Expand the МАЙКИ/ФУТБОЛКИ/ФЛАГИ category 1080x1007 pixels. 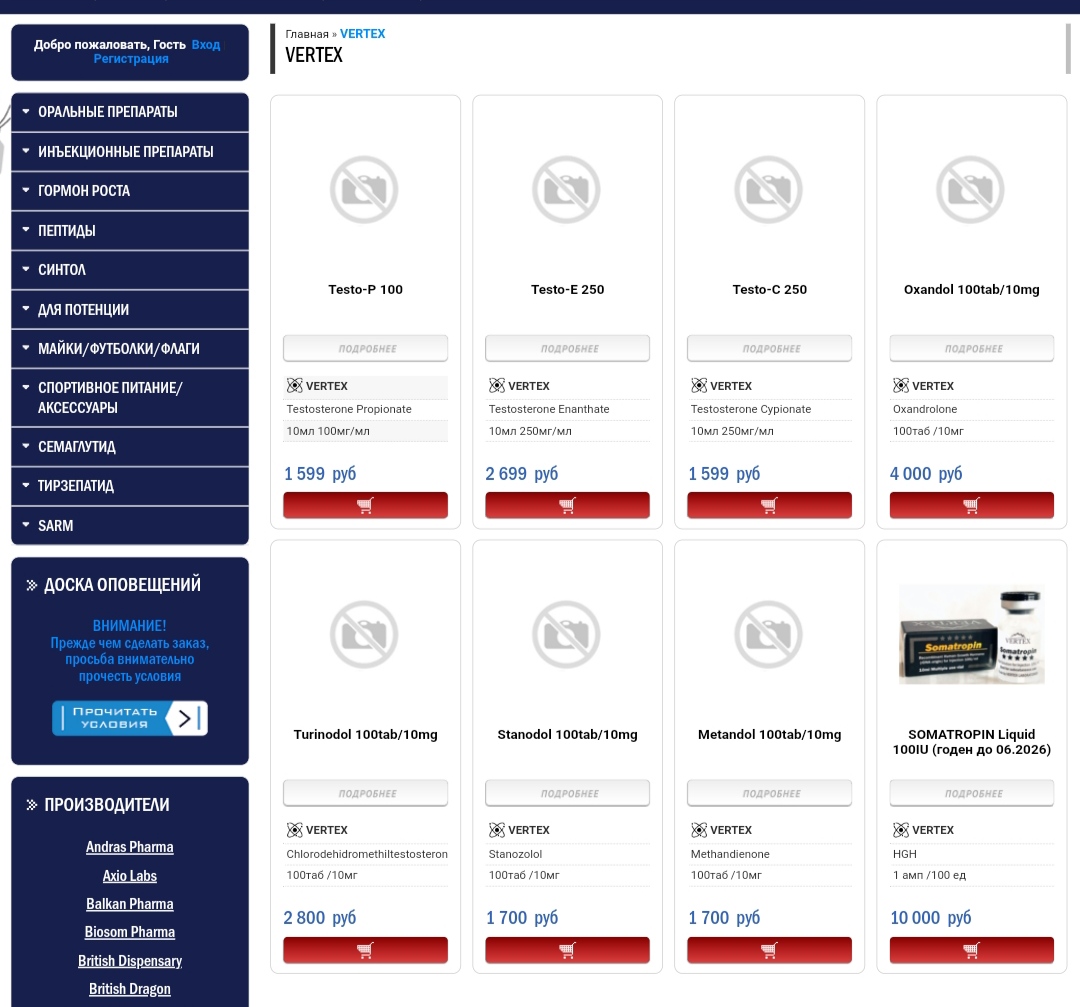pyautogui.click(x=129, y=349)
